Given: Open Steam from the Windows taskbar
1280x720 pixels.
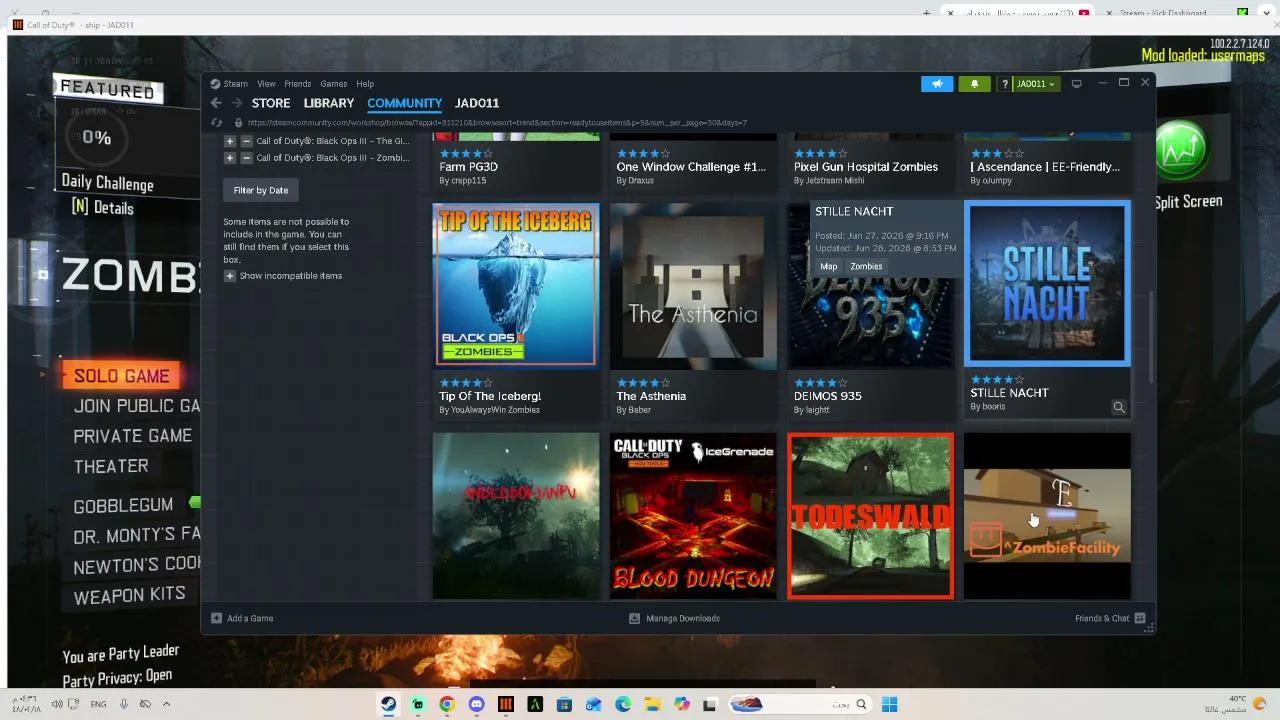Looking at the screenshot, I should point(388,704).
